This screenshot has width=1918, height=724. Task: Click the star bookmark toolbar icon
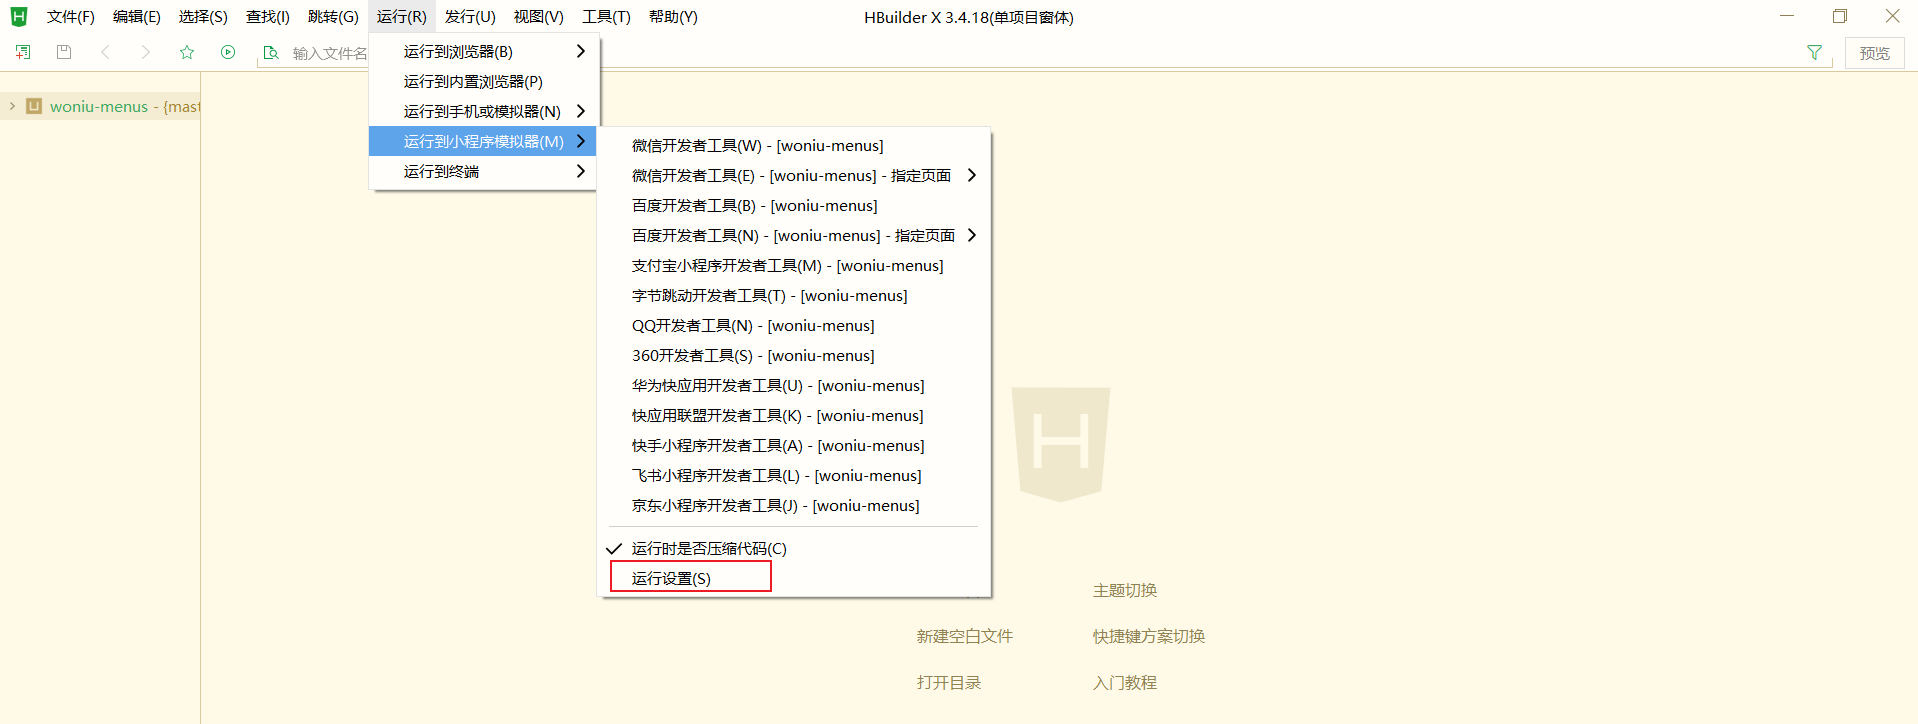[x=187, y=52]
